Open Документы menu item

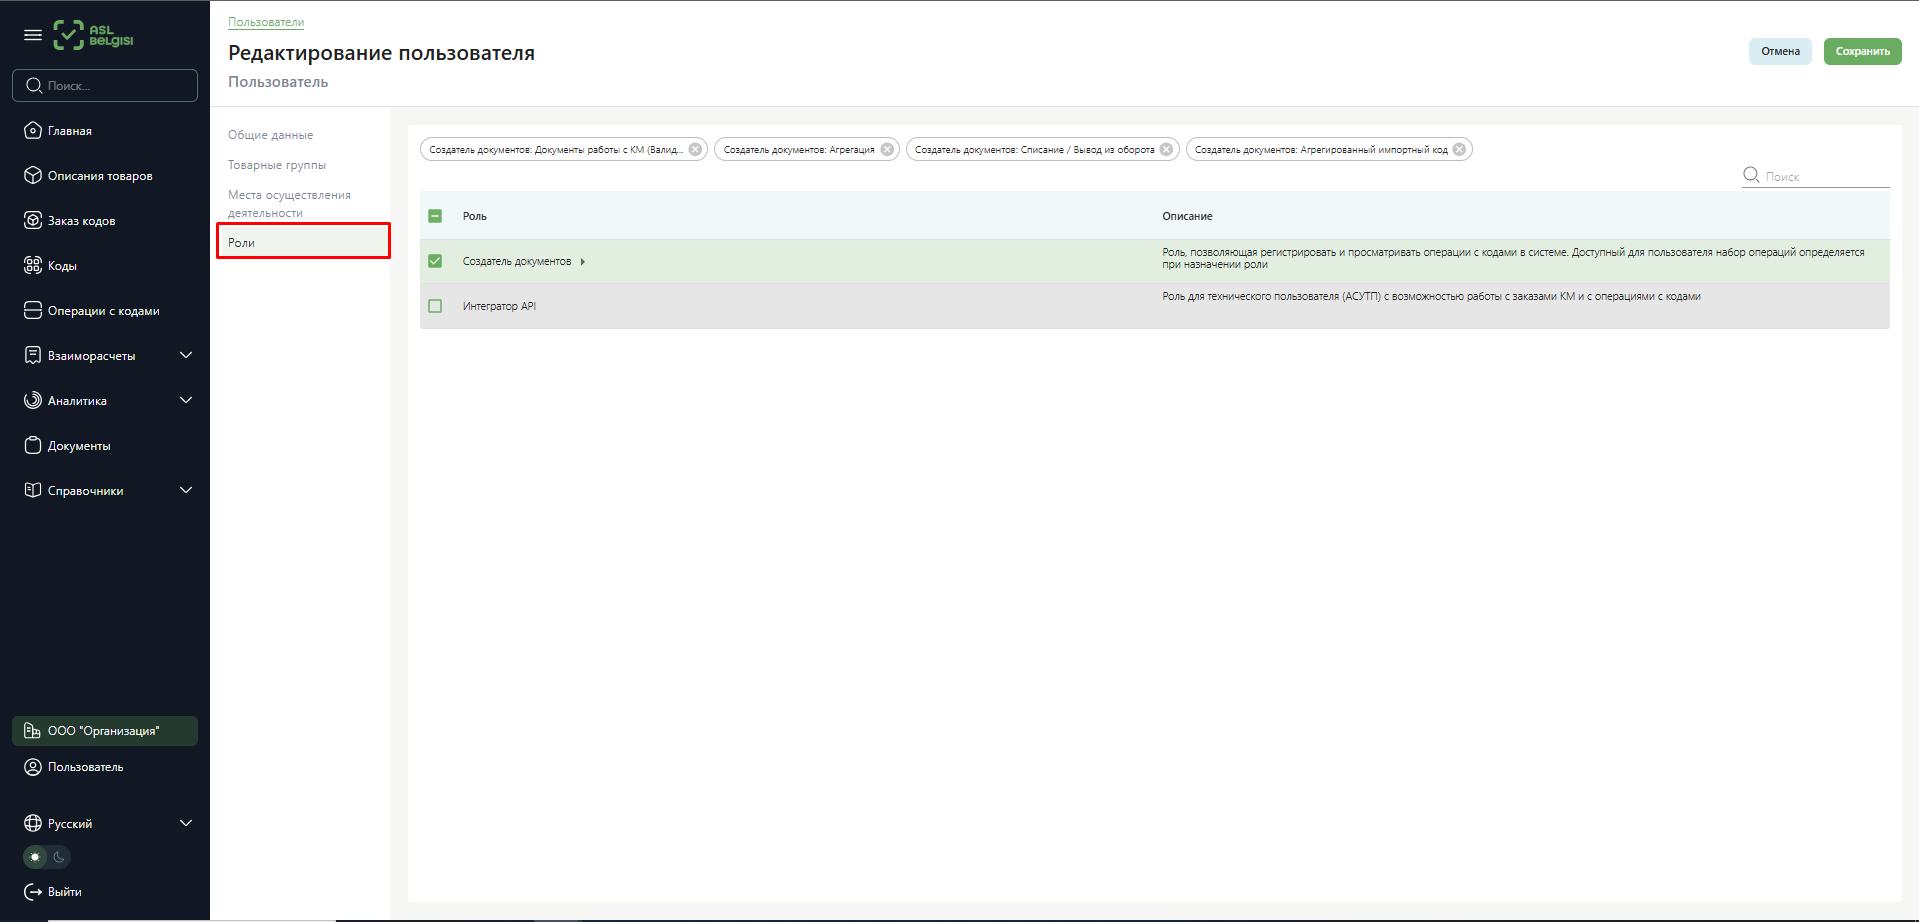pos(79,446)
